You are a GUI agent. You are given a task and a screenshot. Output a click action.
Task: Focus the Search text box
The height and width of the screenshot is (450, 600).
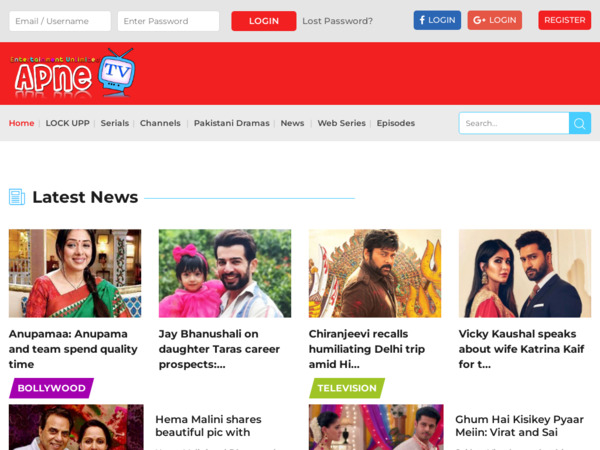[x=514, y=123]
